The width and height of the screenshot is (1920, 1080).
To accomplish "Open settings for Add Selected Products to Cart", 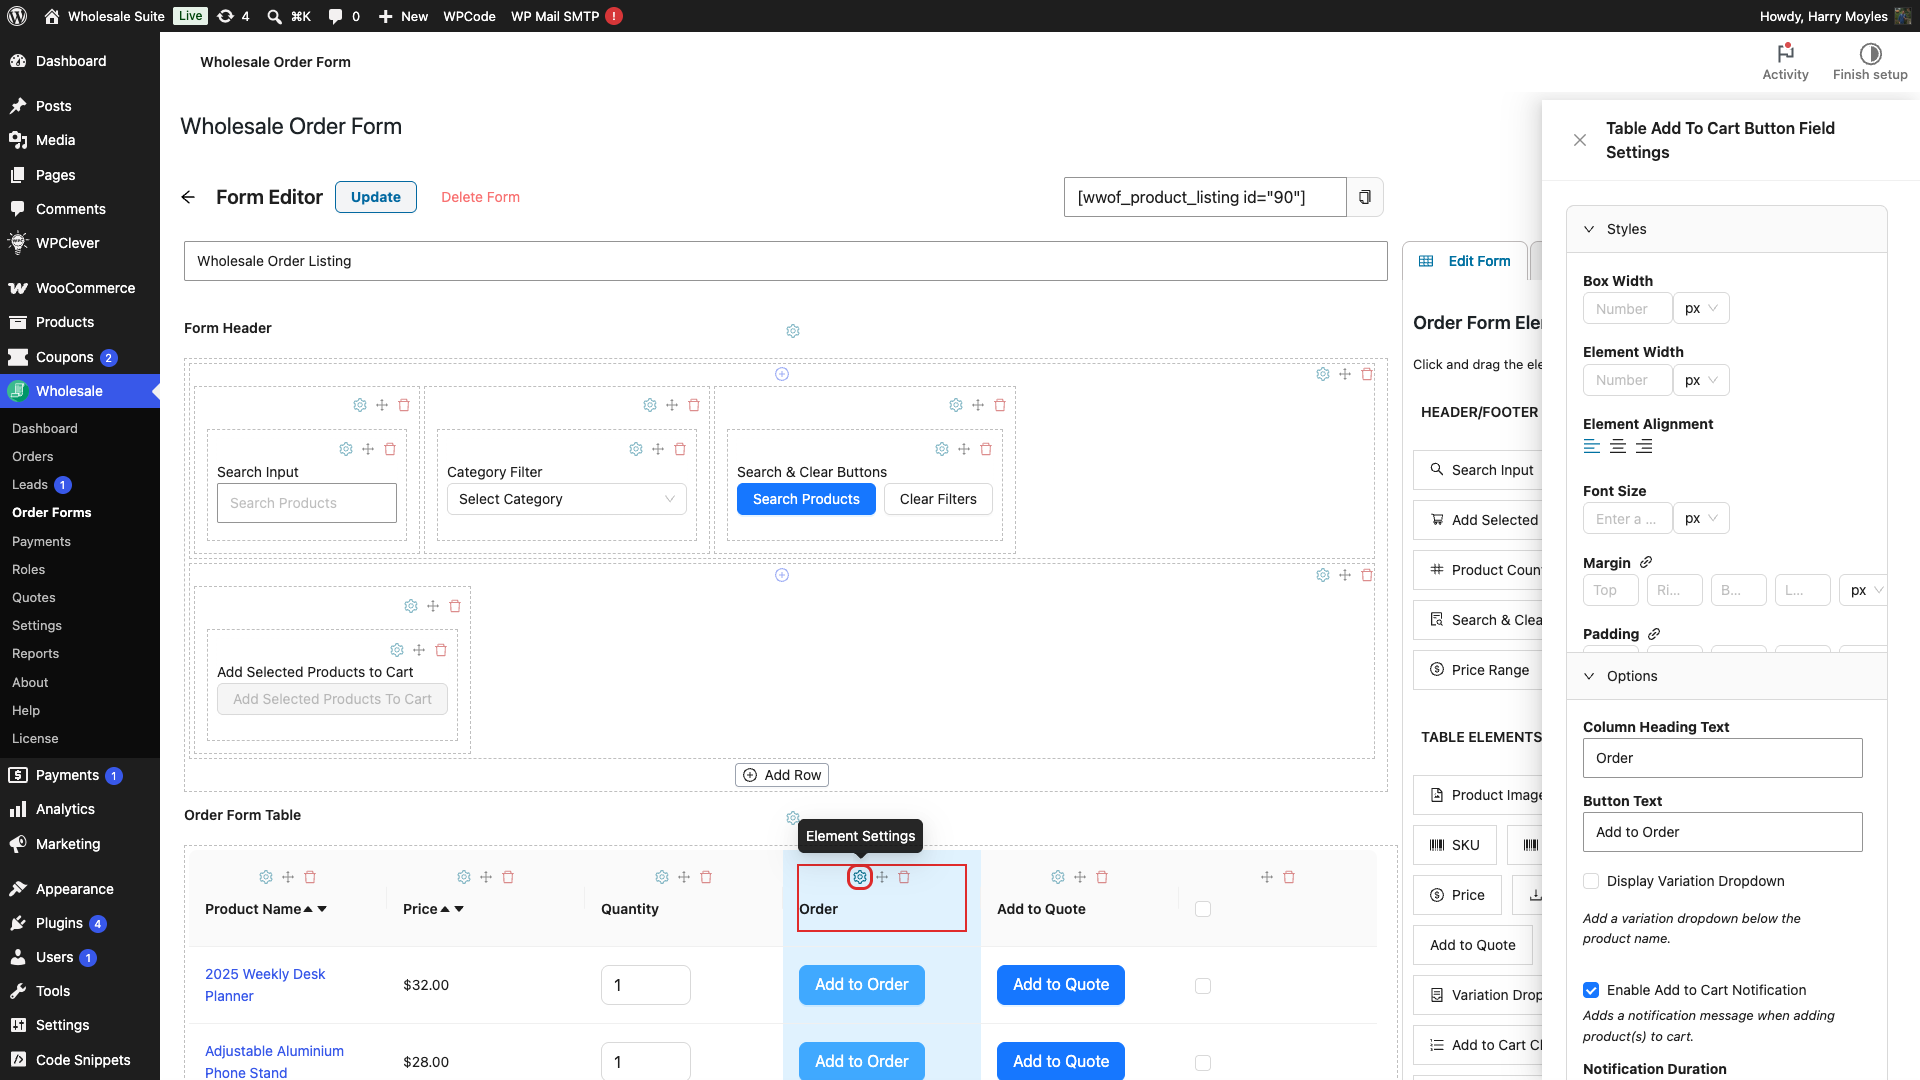I will (x=397, y=650).
